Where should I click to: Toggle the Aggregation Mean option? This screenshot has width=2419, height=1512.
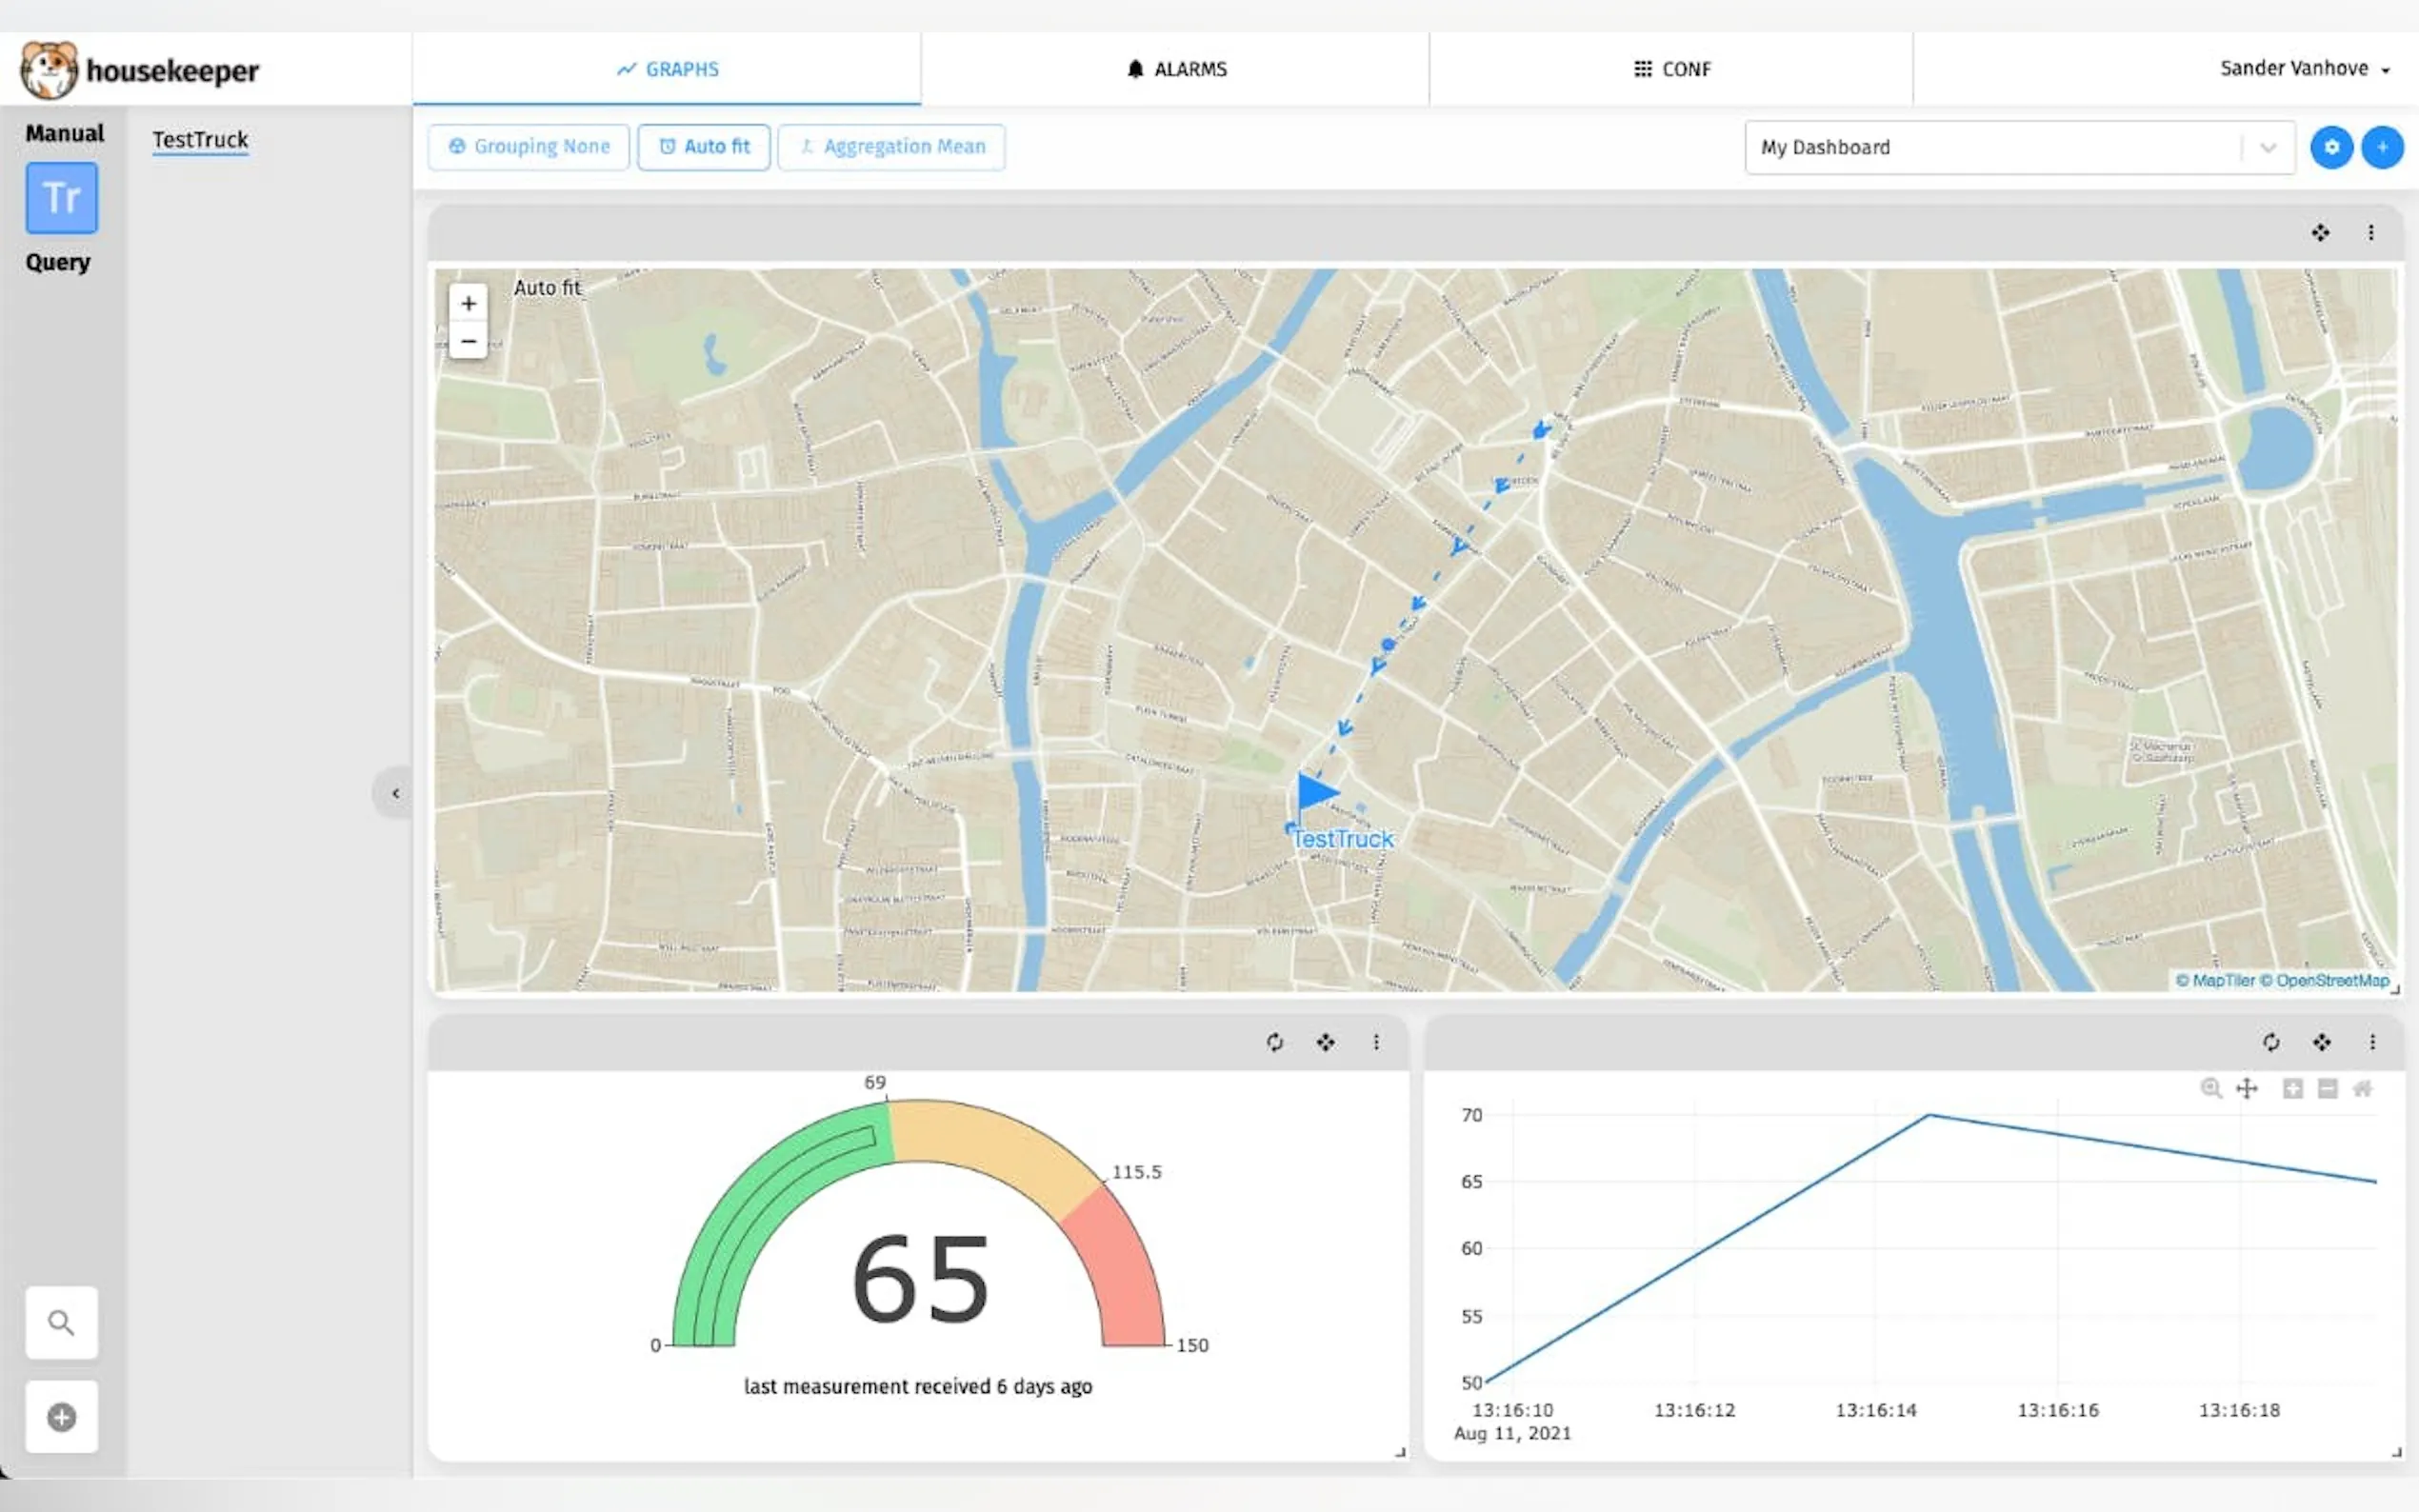[x=891, y=147]
